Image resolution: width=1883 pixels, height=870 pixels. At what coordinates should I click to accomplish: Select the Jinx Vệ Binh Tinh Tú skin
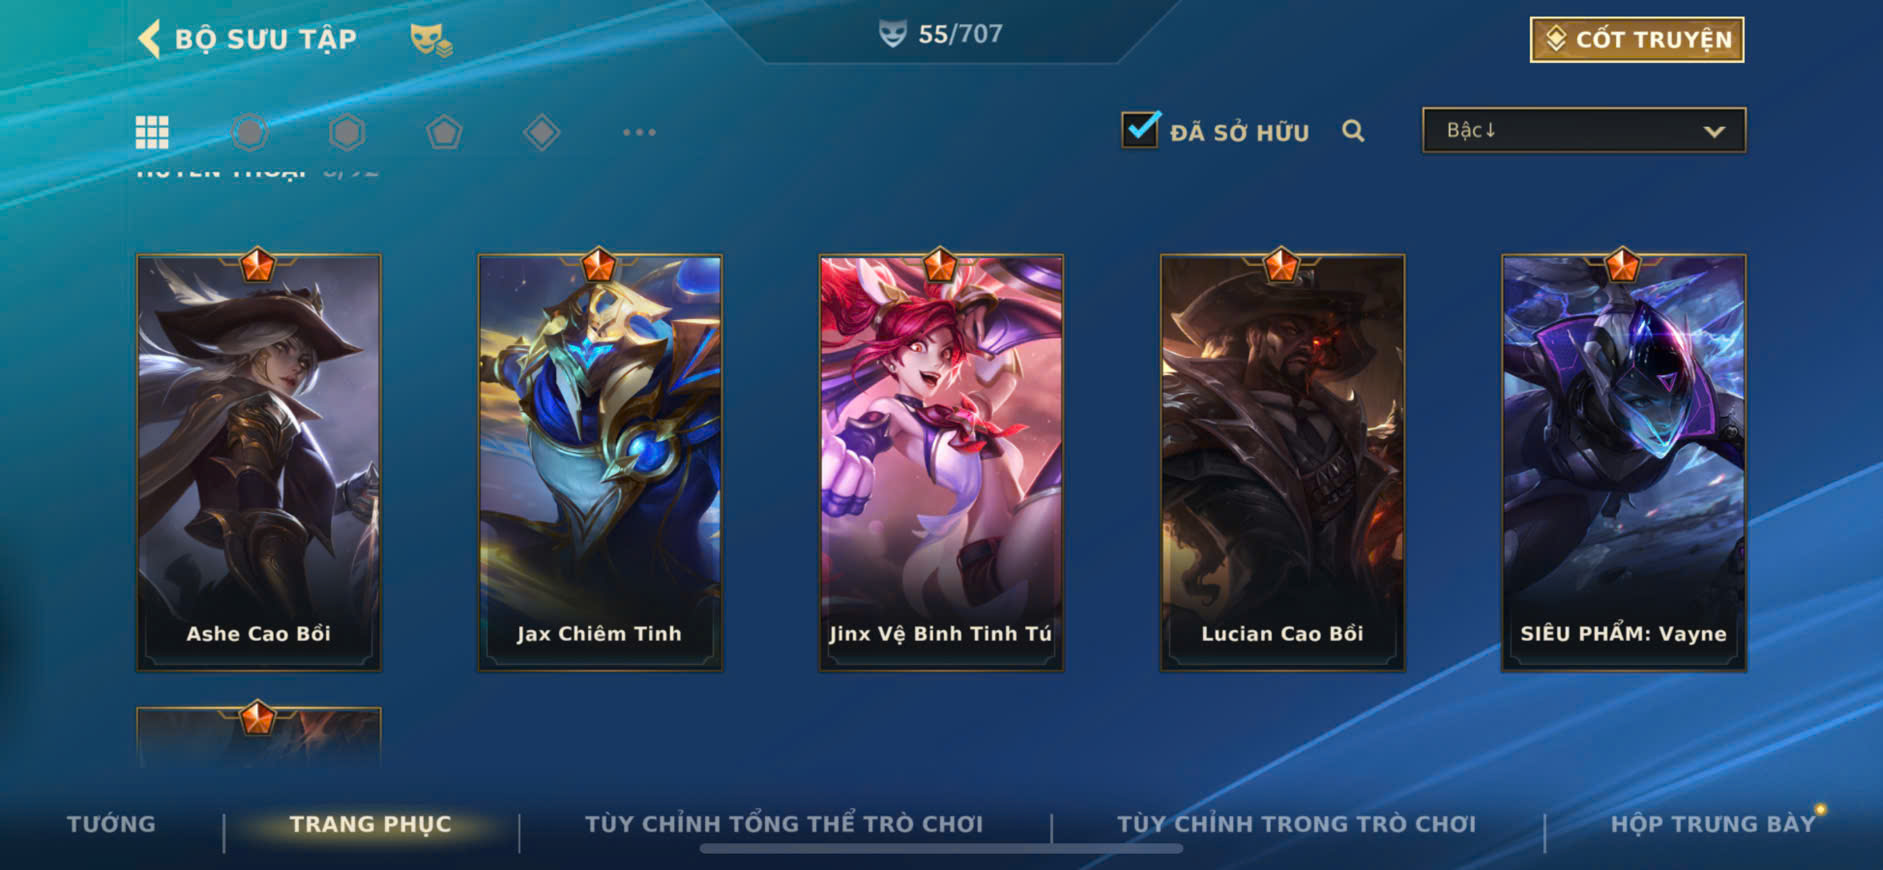click(941, 462)
